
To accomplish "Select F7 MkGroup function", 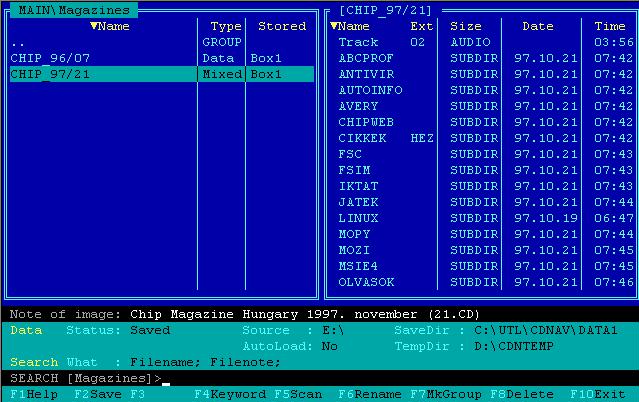I will tap(446, 394).
